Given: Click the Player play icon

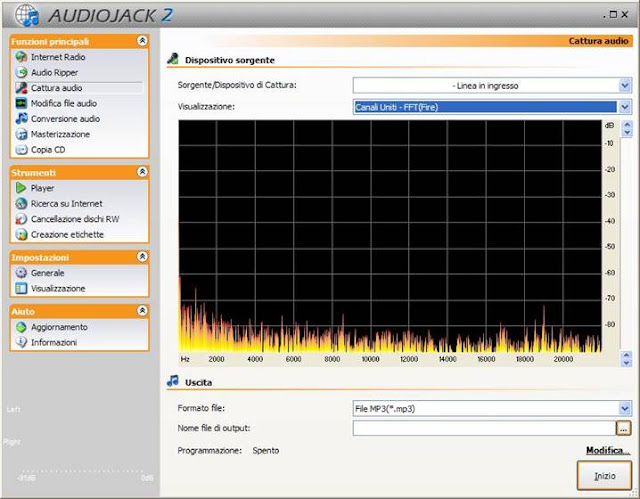Looking at the screenshot, I should click(x=21, y=188).
